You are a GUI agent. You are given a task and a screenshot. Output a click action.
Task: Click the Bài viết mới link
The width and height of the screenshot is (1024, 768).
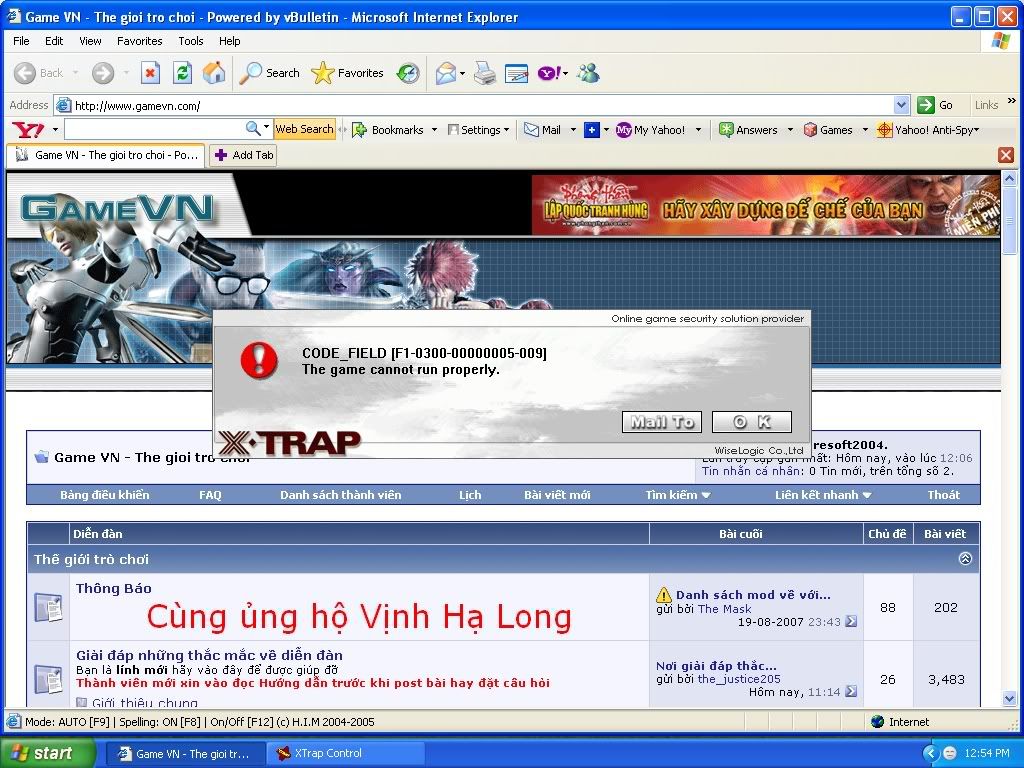coord(557,495)
